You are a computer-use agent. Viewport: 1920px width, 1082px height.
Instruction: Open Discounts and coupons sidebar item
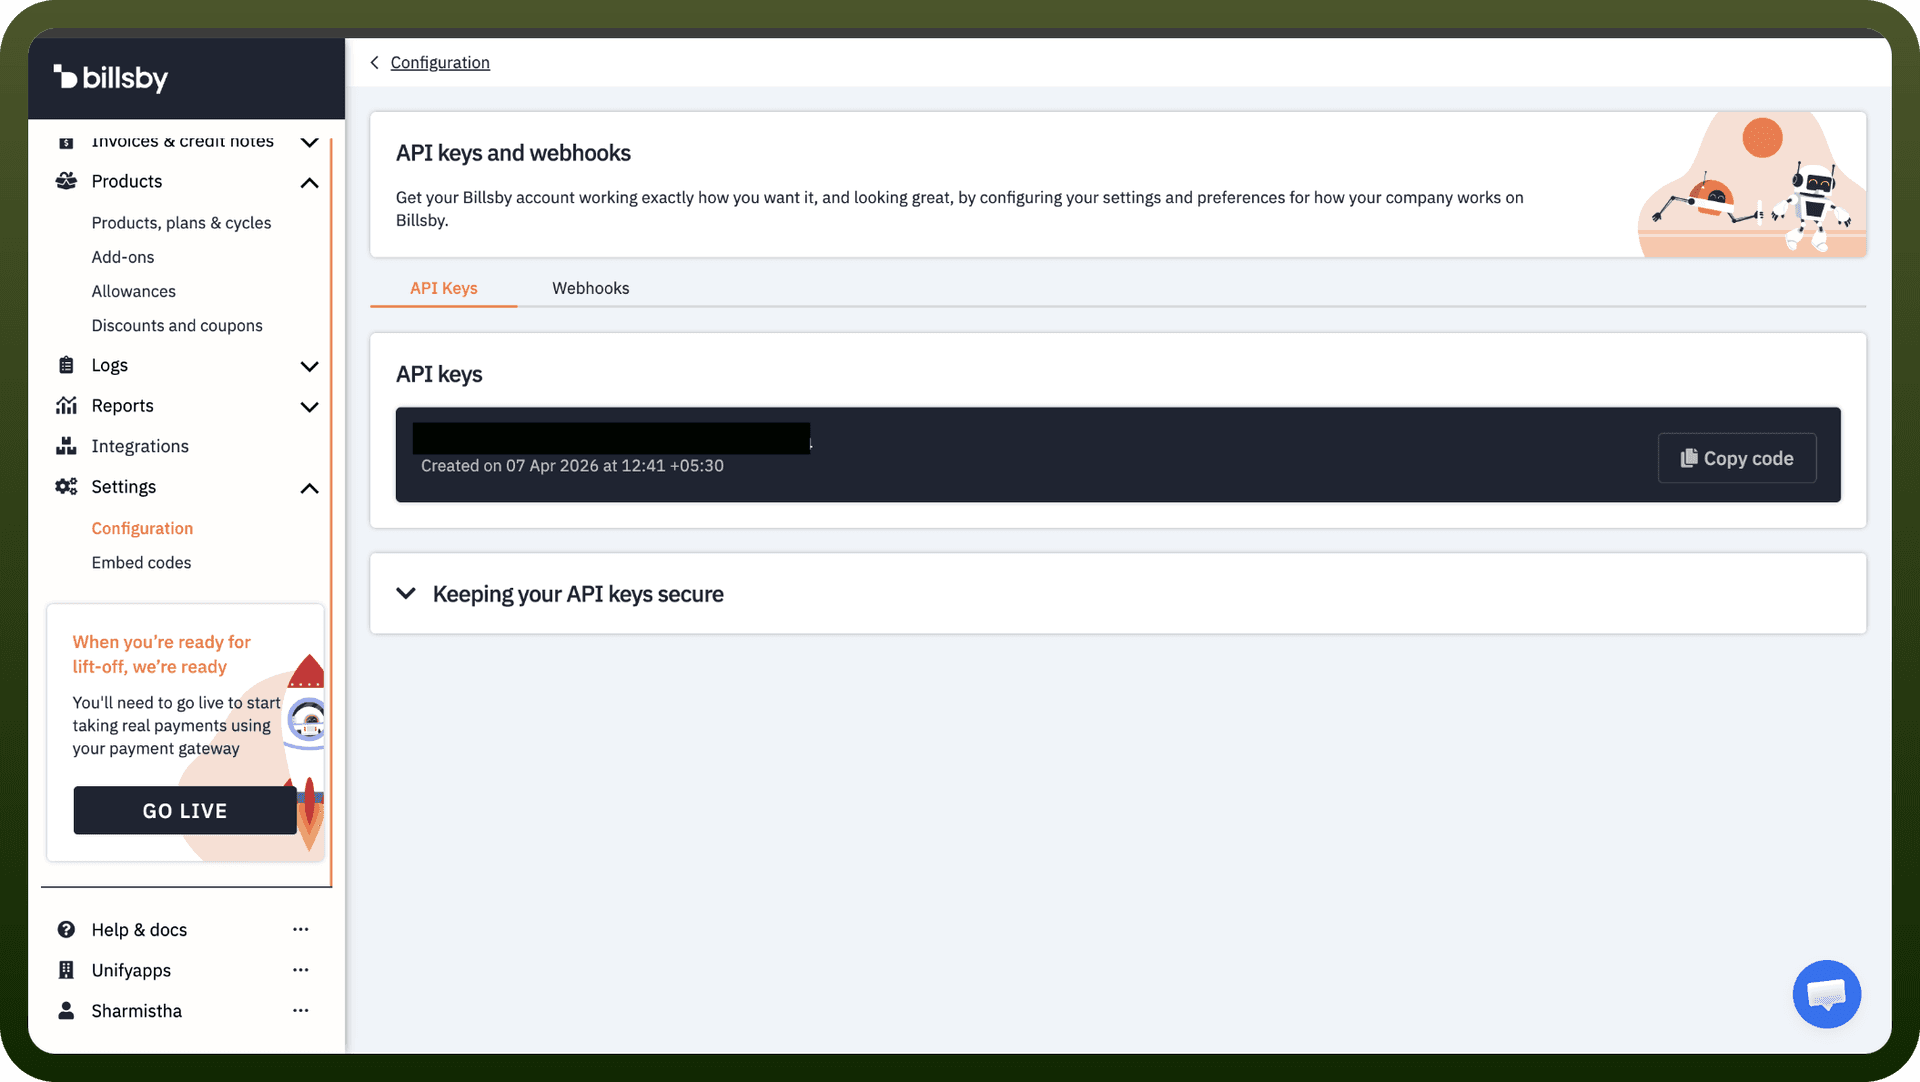pos(177,325)
